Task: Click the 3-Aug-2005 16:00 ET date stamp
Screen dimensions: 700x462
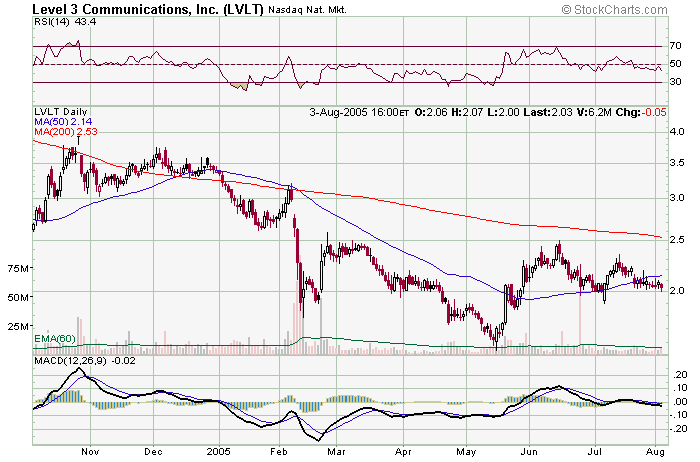Action: click(x=359, y=112)
